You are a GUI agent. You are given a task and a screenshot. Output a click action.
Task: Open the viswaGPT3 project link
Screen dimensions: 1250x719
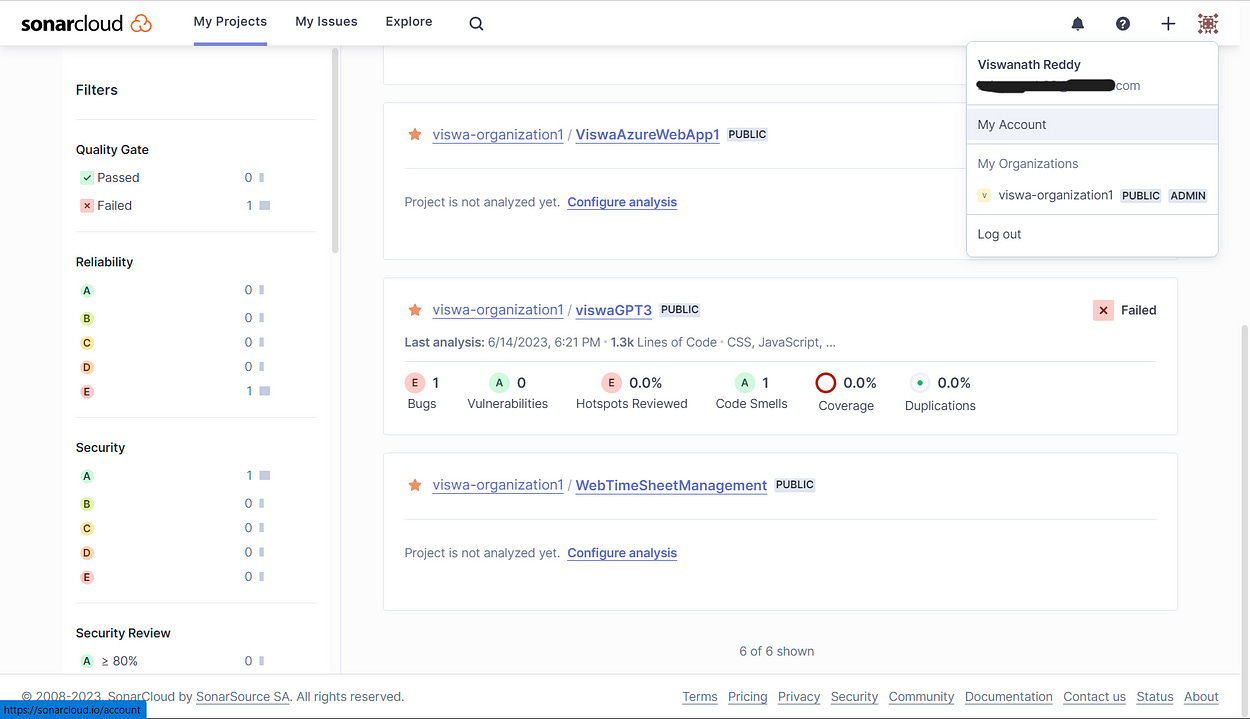click(x=614, y=310)
